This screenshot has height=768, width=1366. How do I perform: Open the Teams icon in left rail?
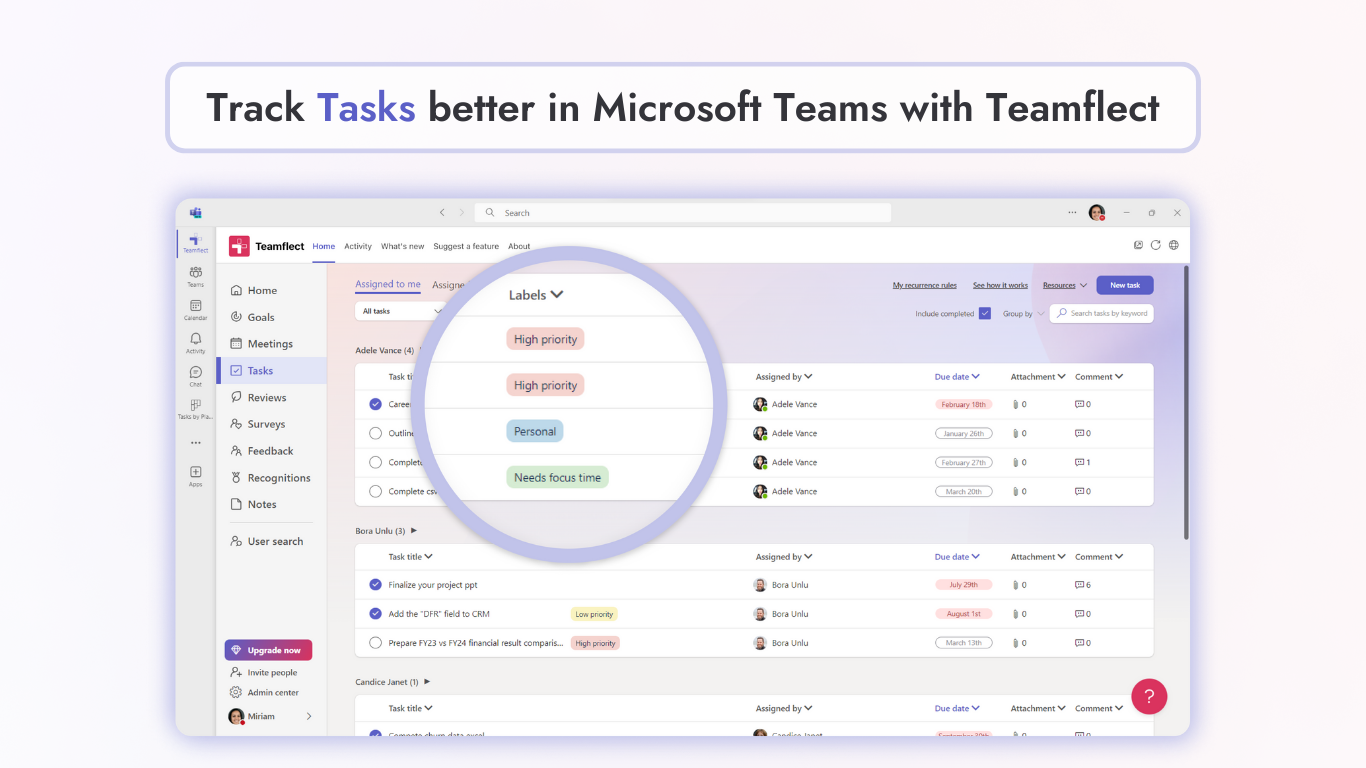coord(196,273)
